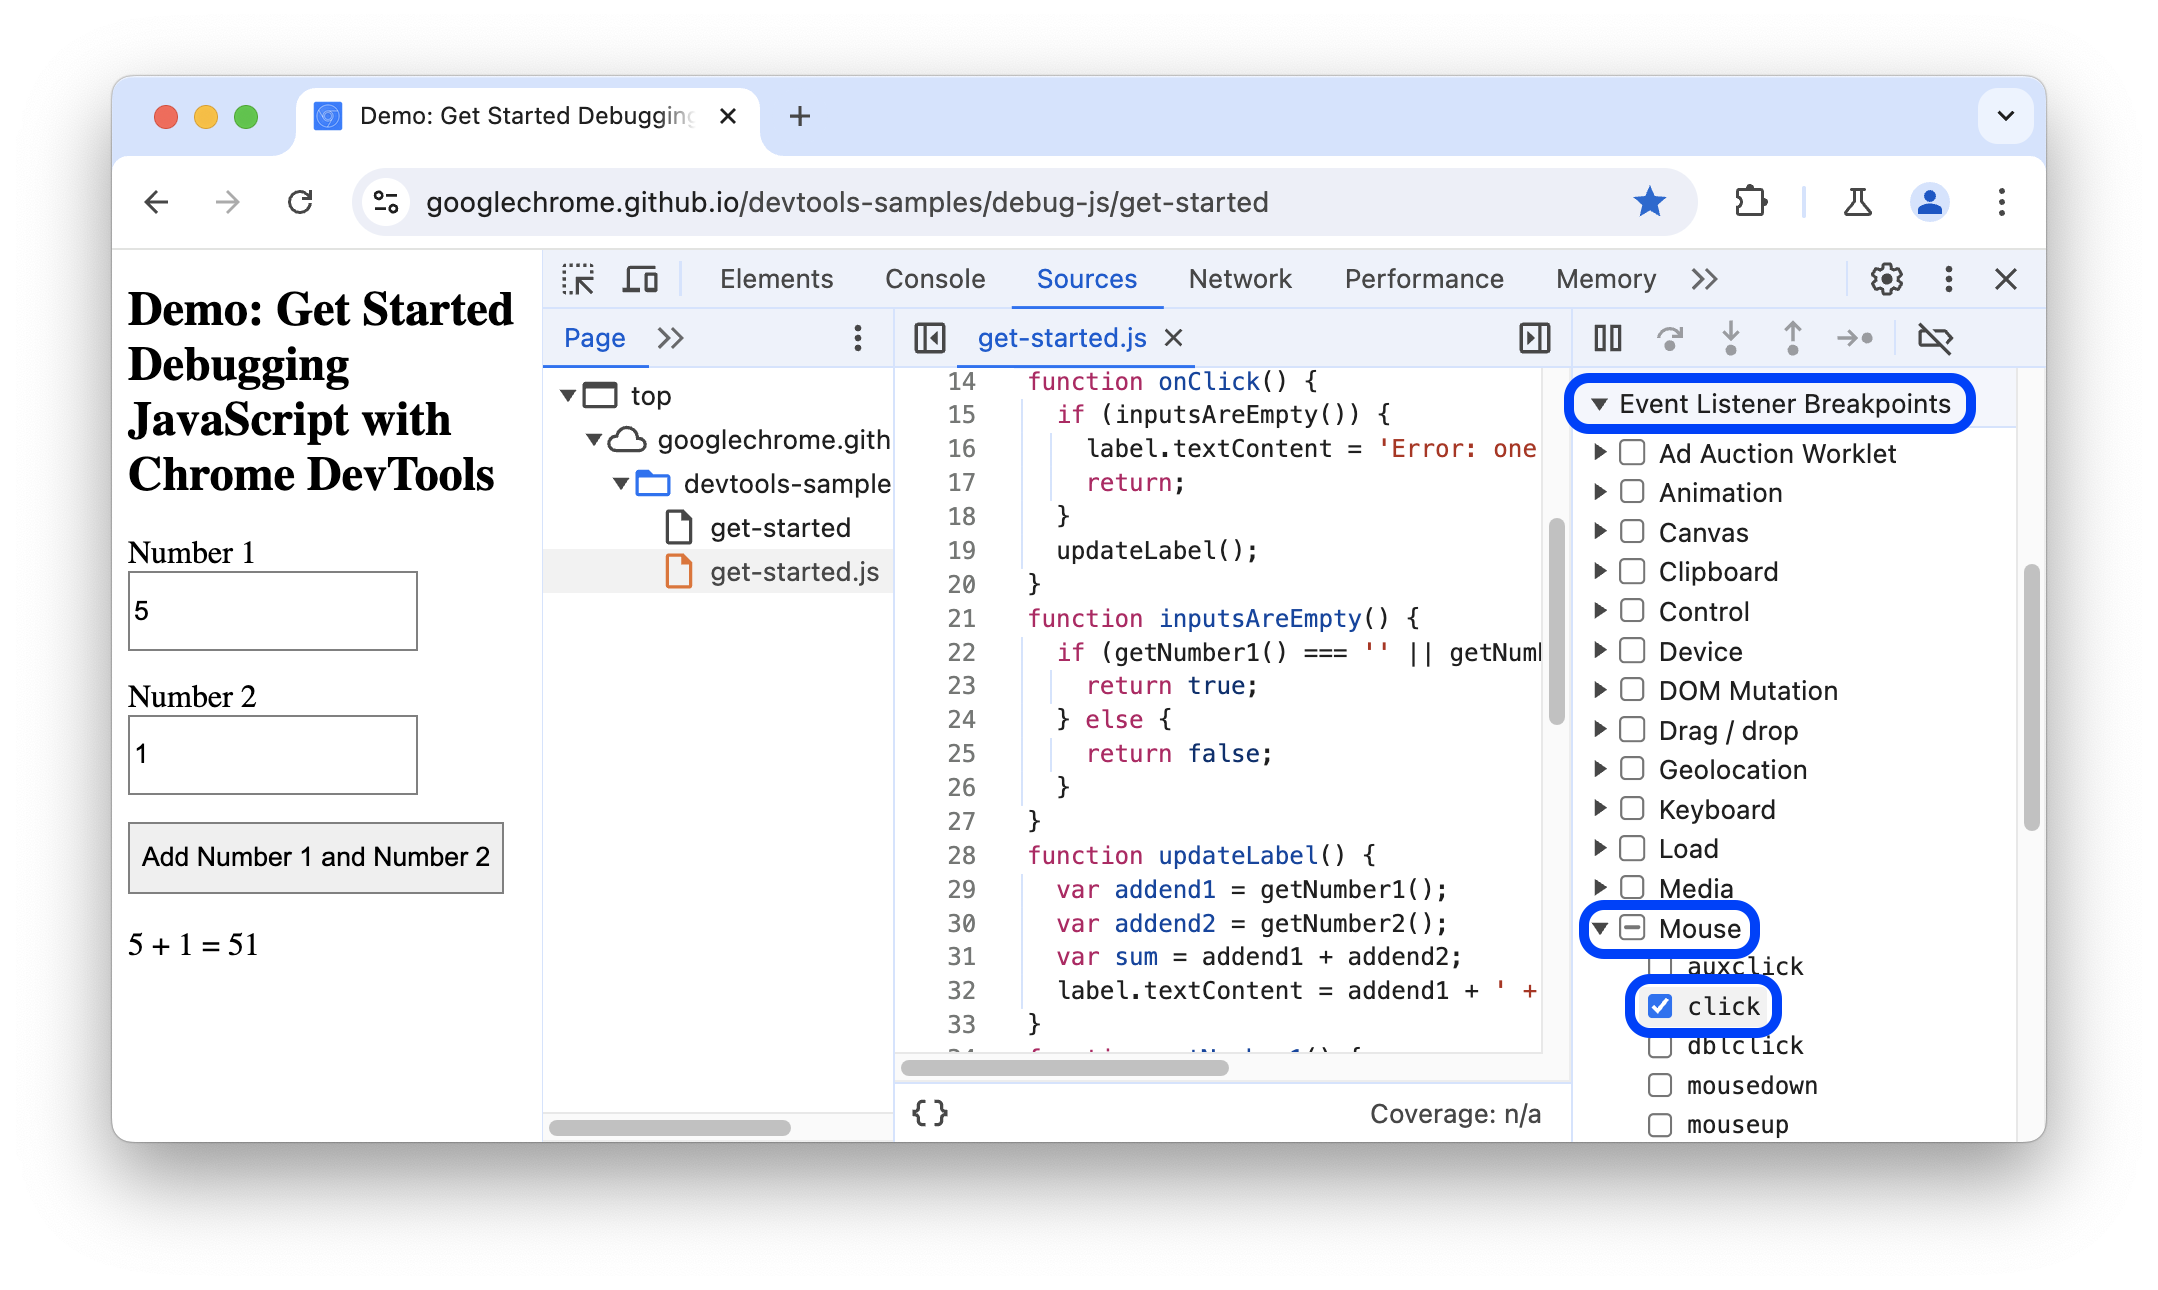Click the format JavaScript source icon

[x=929, y=1113]
